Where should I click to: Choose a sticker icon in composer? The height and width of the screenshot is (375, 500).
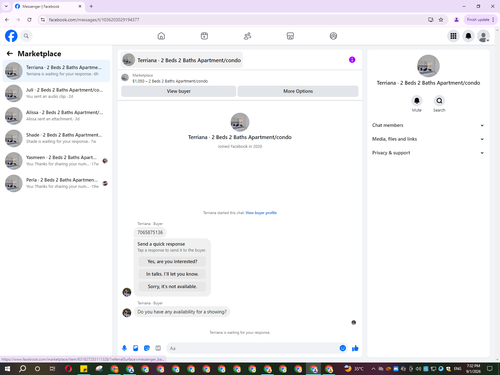(x=147, y=348)
